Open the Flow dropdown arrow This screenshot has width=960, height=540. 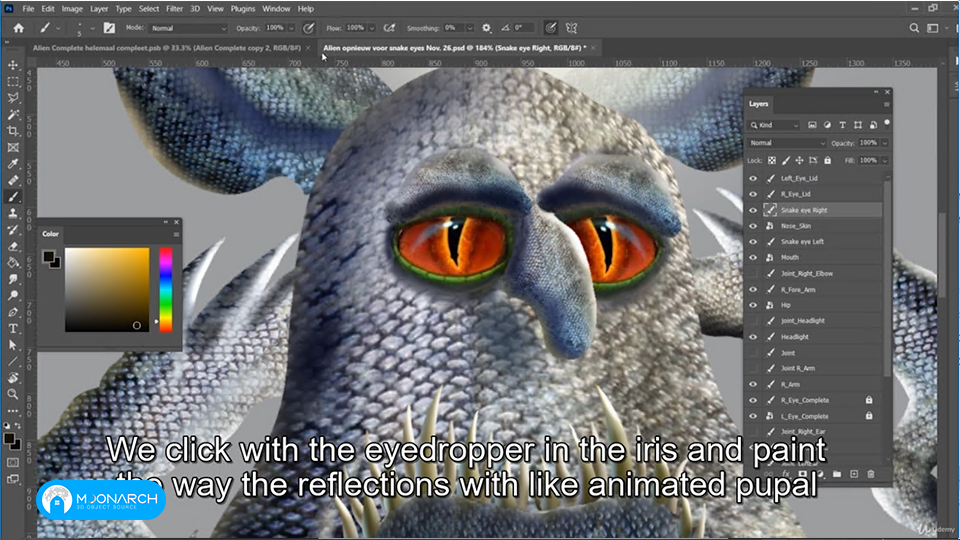pyautogui.click(x=372, y=28)
